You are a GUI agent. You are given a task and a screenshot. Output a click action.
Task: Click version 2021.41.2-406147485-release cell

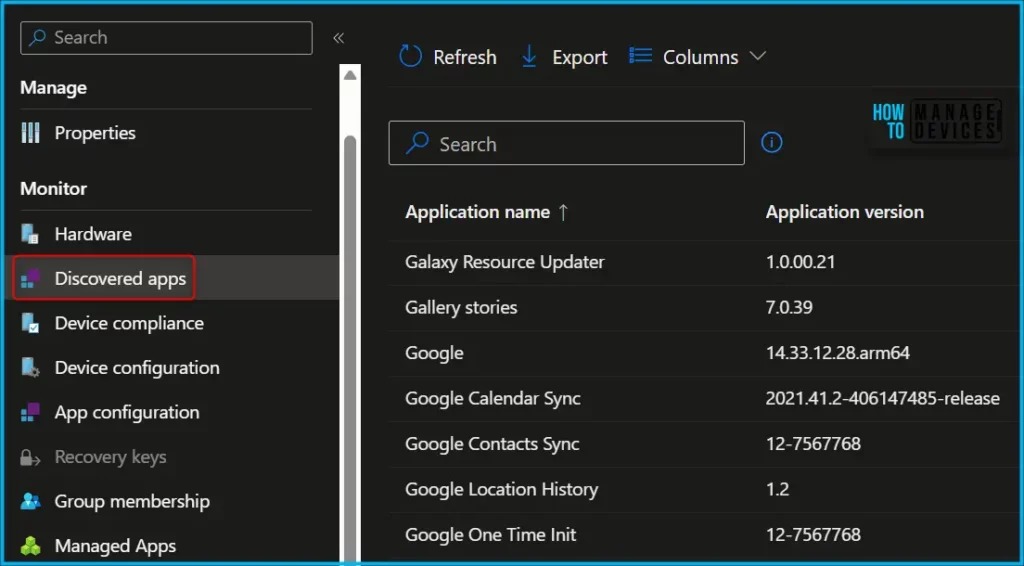(x=882, y=398)
